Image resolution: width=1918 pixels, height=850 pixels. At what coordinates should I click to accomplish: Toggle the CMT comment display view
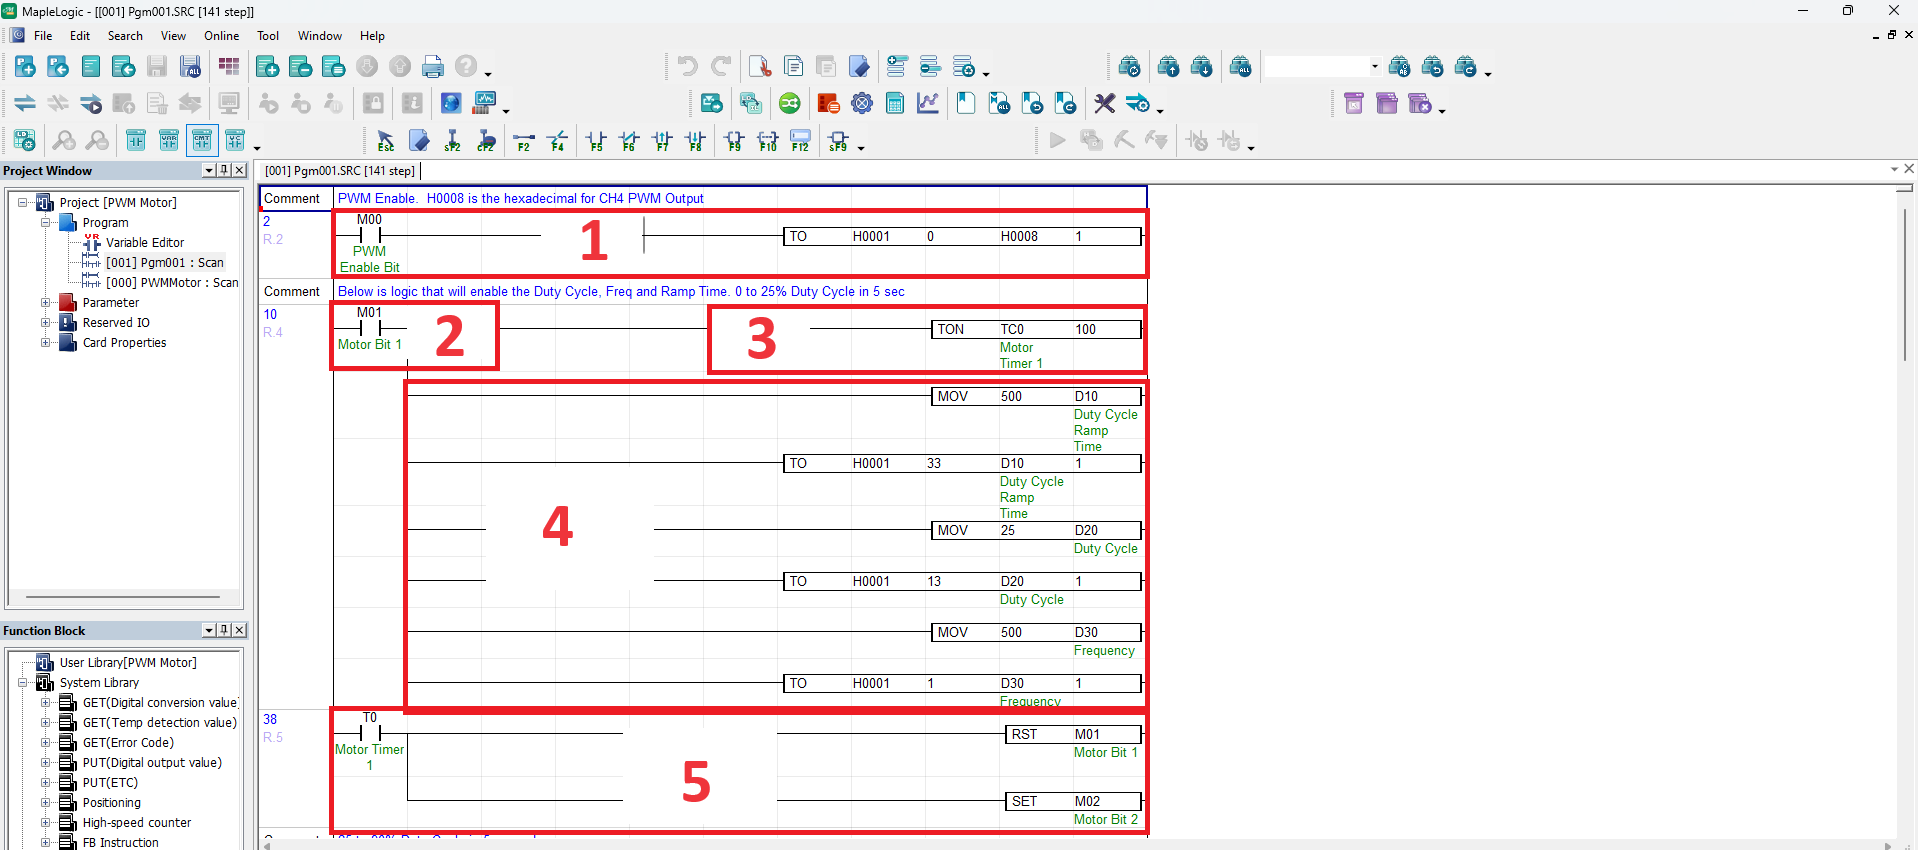click(202, 141)
